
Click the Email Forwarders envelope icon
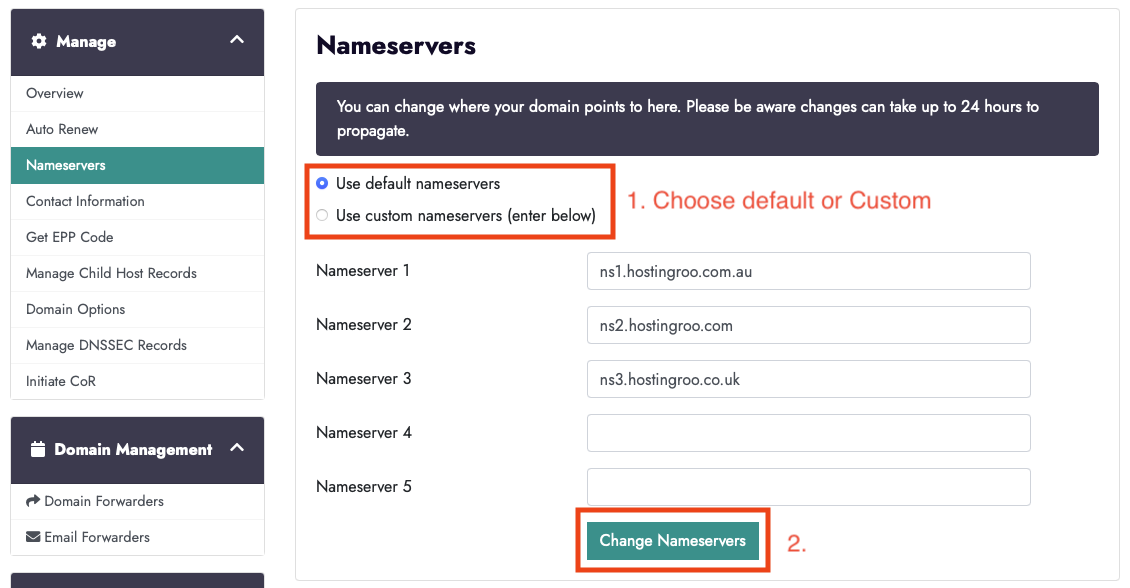pos(33,537)
